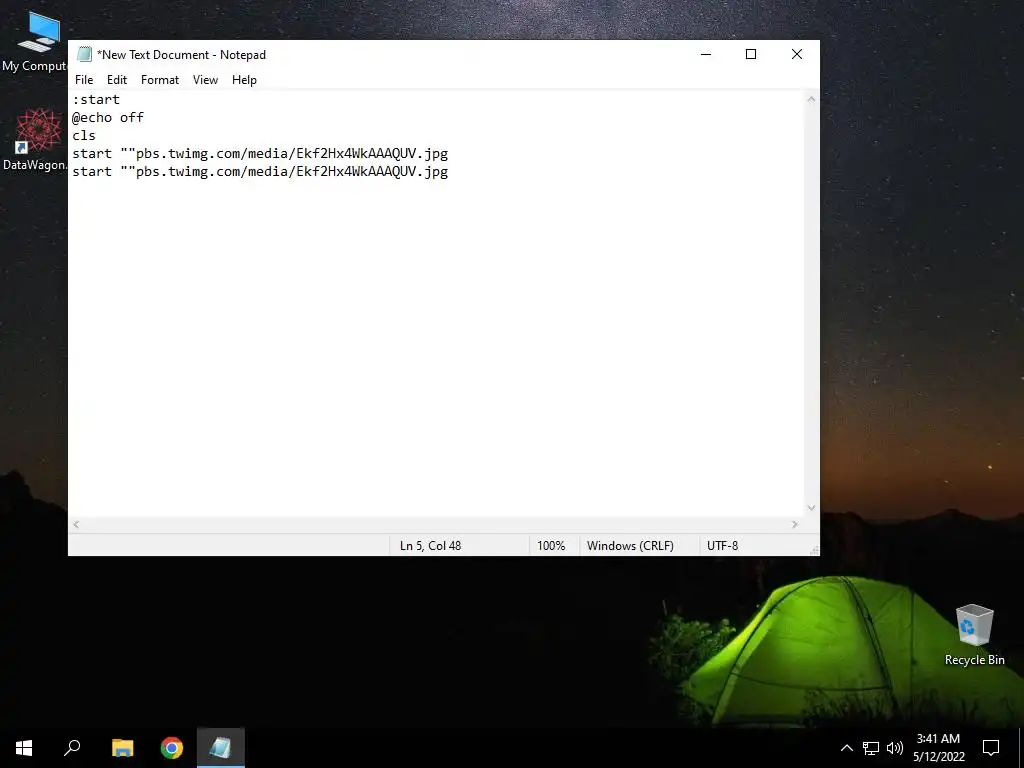Click the 100% zoom status entry

(x=551, y=545)
